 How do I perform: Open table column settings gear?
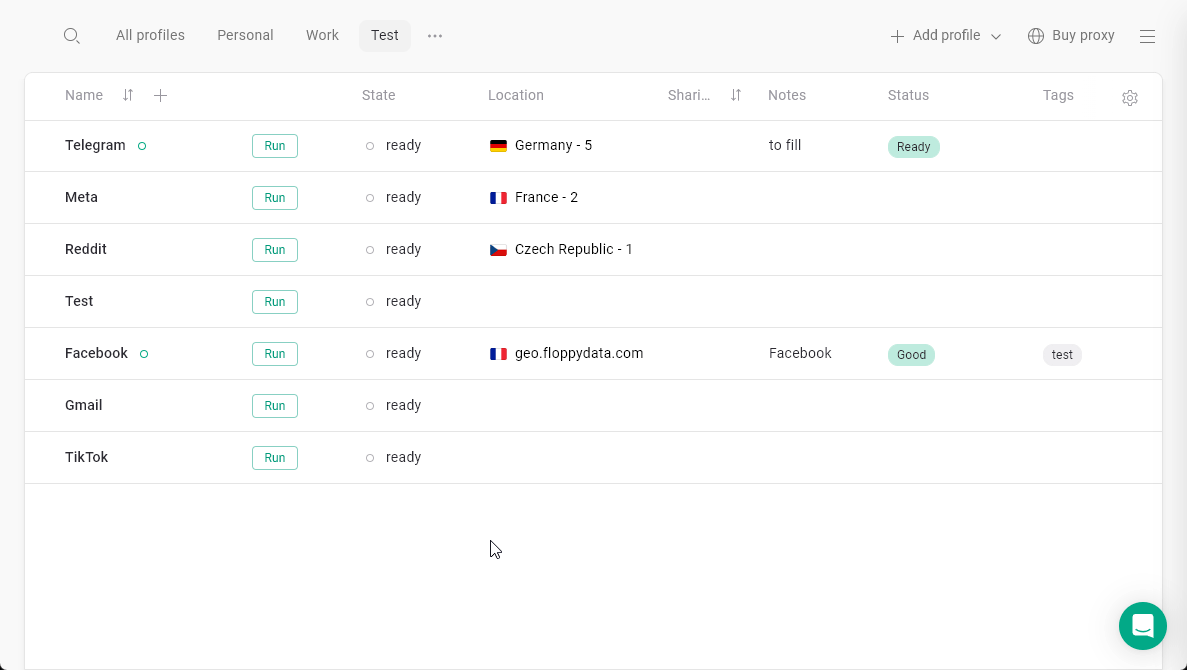point(1130,98)
